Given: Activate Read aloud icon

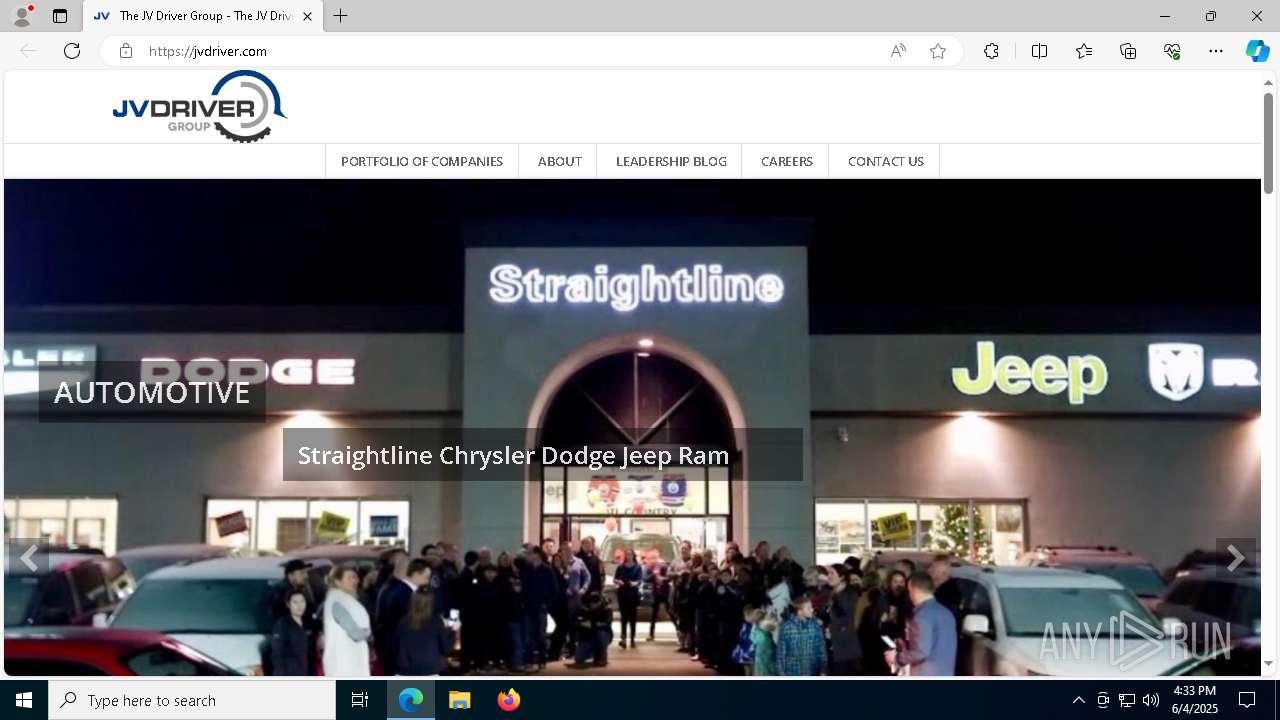Looking at the screenshot, I should [x=898, y=51].
